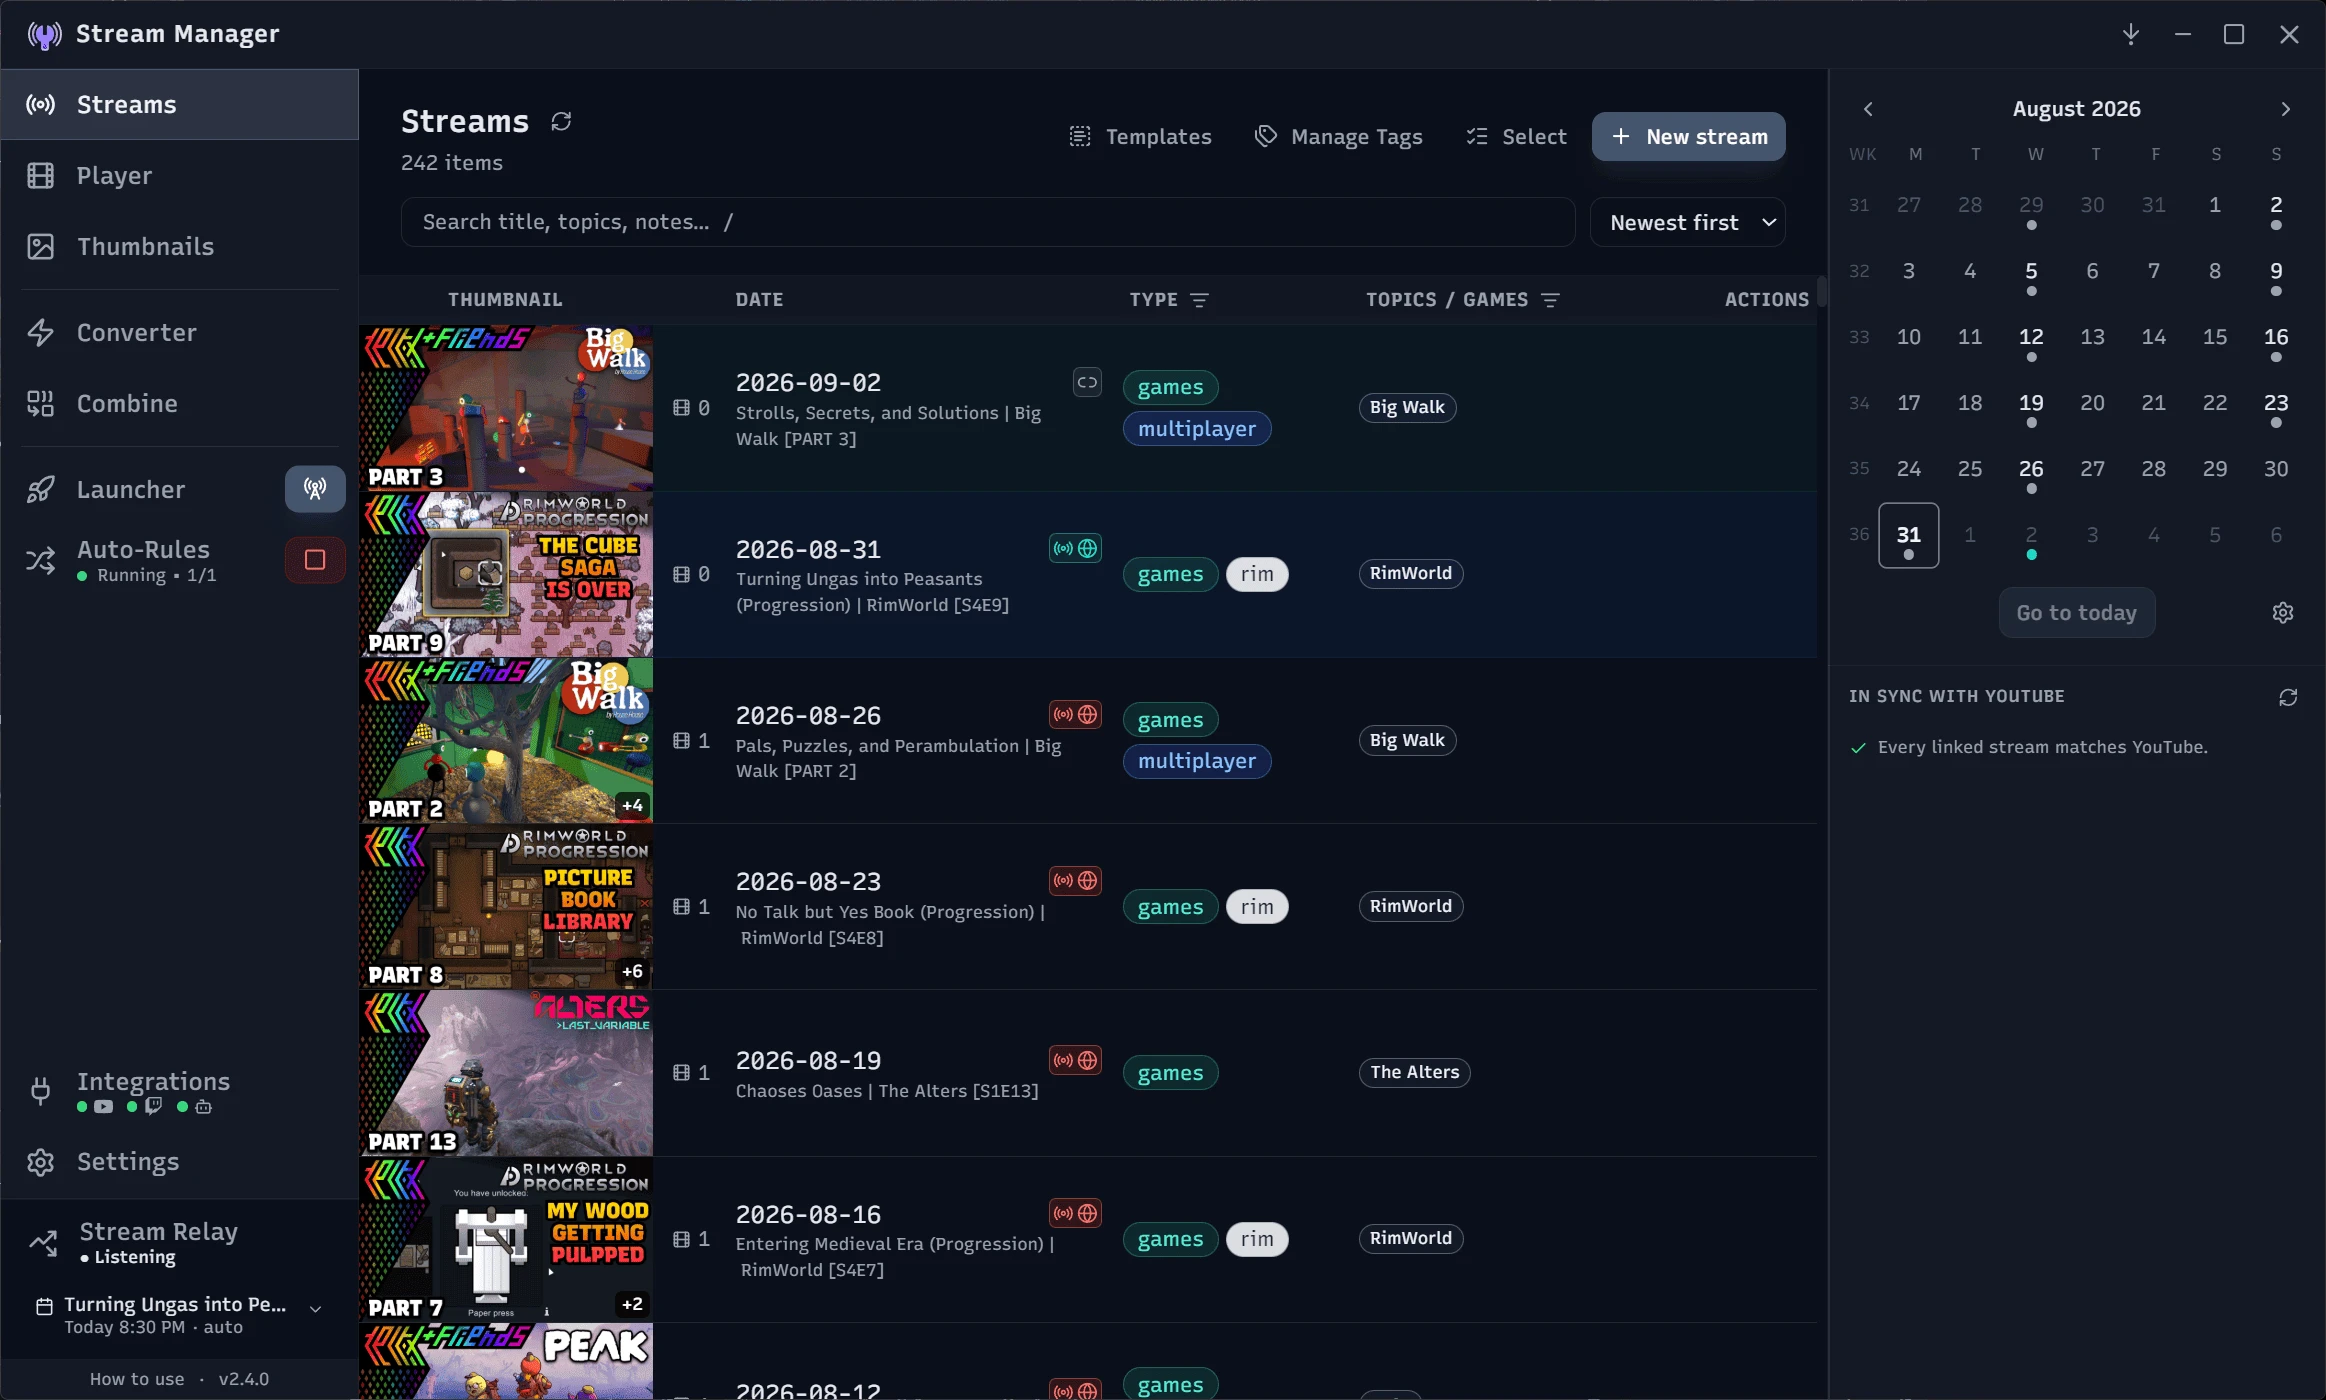The image size is (2326, 1400).
Task: Click multiplayer tag on the 2026-09-02 stream
Action: click(1196, 429)
